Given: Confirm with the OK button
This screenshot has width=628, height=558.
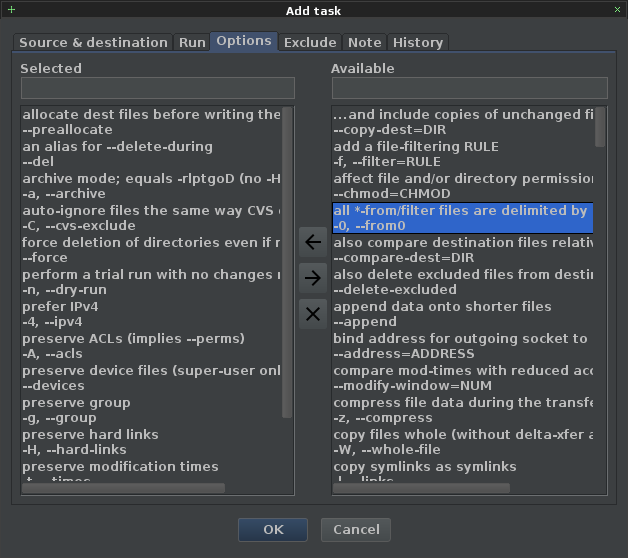Looking at the screenshot, I should coord(273,530).
